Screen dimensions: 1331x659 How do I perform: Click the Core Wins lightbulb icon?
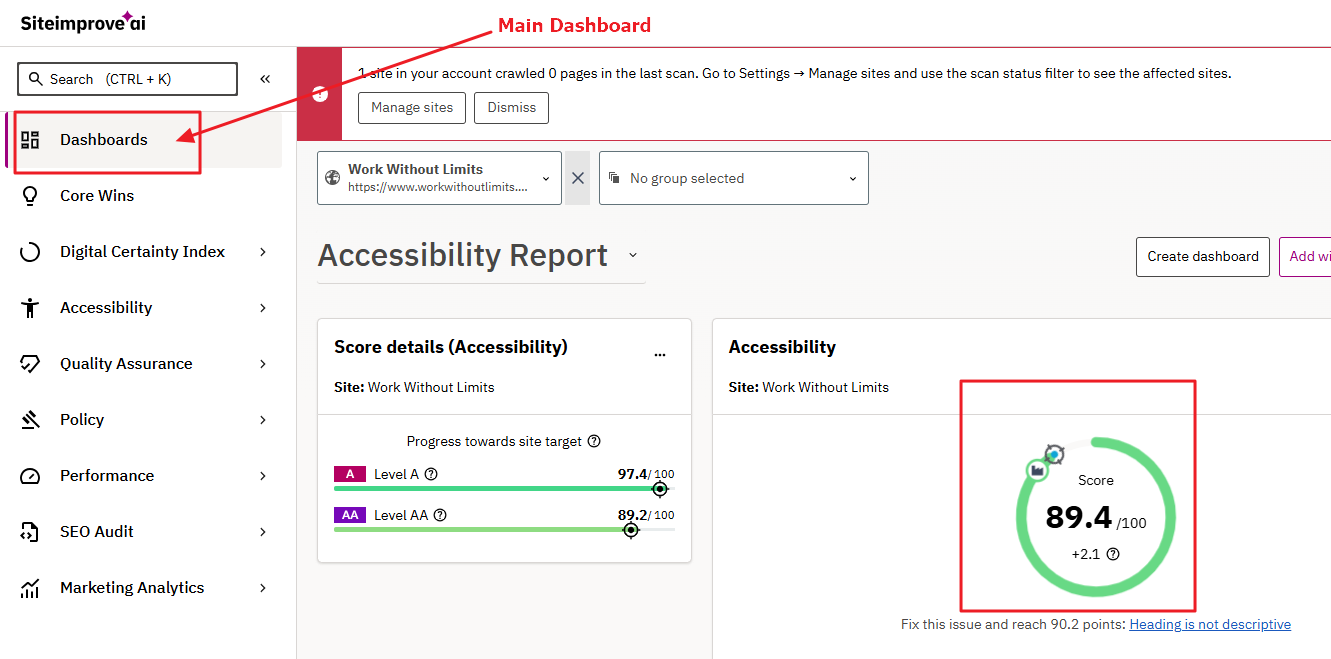(x=30, y=196)
